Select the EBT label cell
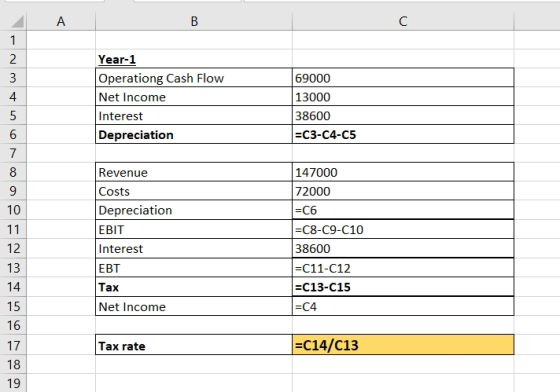 tap(194, 268)
